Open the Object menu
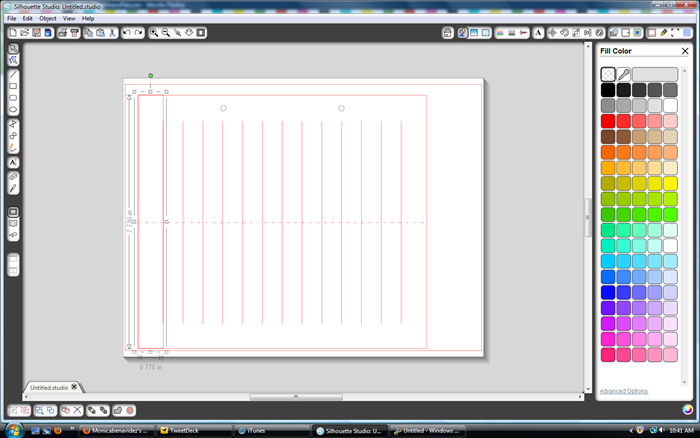The height and width of the screenshot is (438, 700). 47,18
